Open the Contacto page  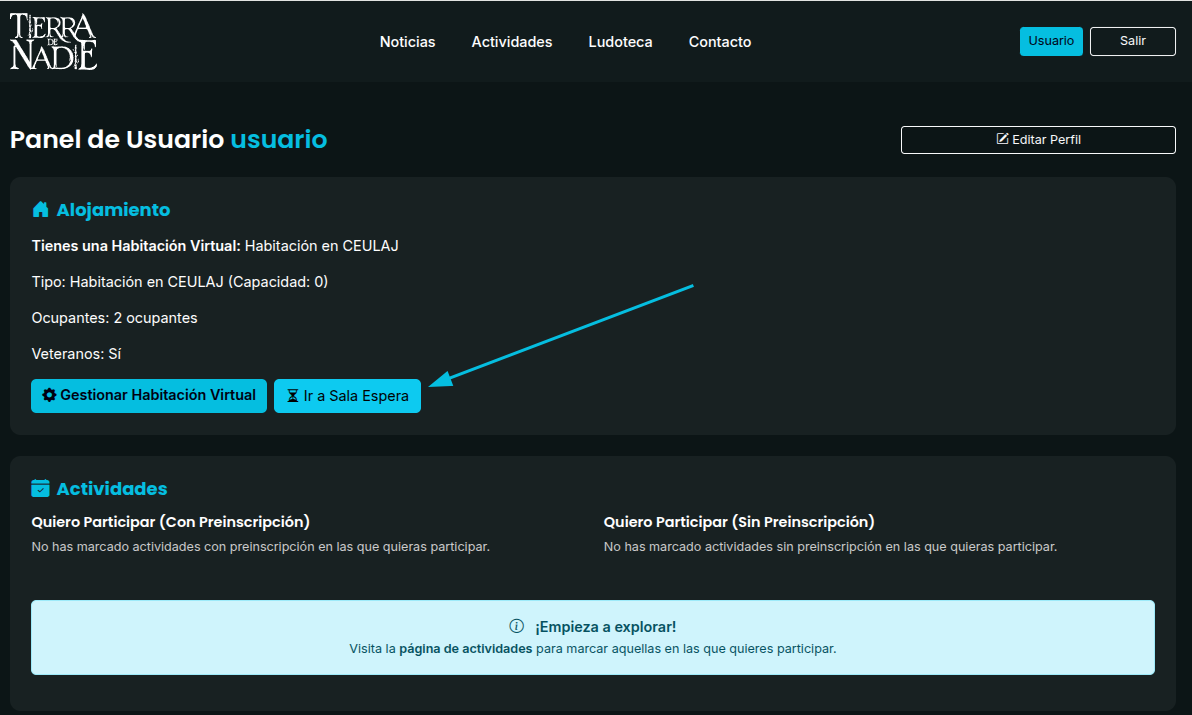pyautogui.click(x=720, y=42)
